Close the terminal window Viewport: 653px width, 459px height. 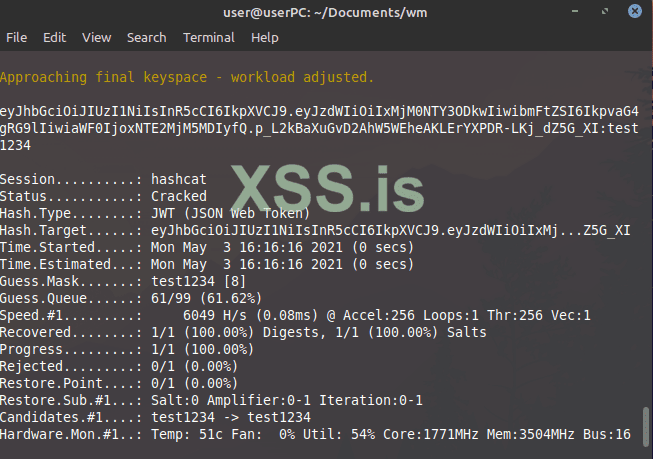(x=635, y=13)
